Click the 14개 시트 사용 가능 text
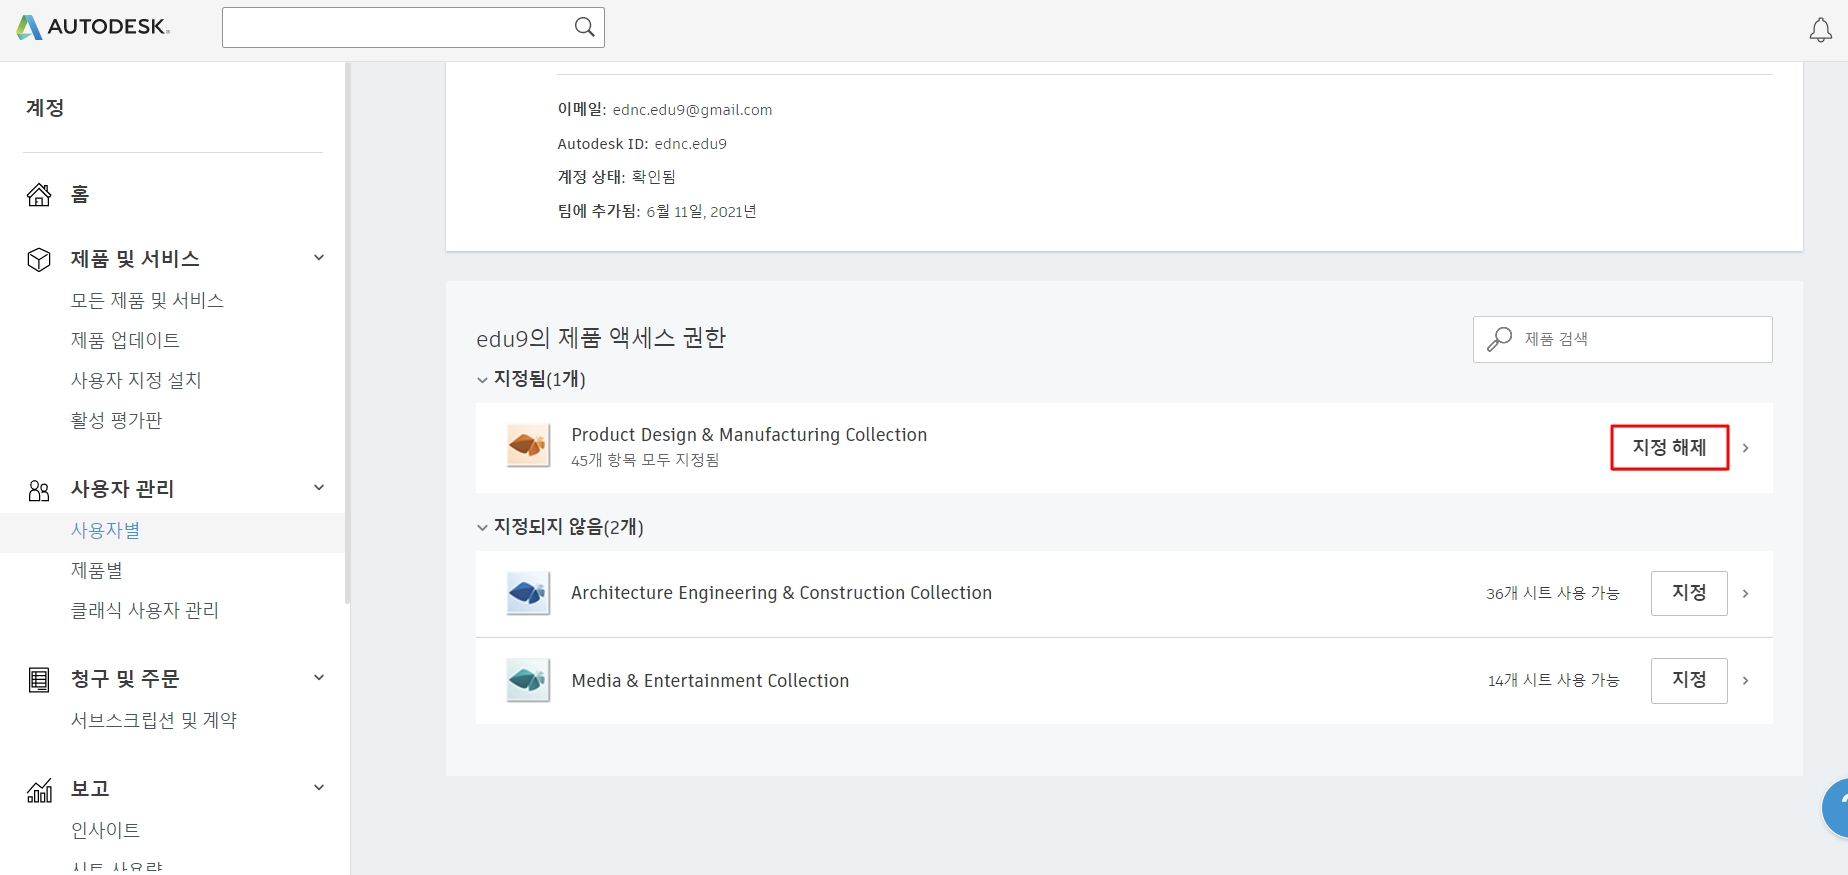Image resolution: width=1848 pixels, height=875 pixels. point(1553,680)
